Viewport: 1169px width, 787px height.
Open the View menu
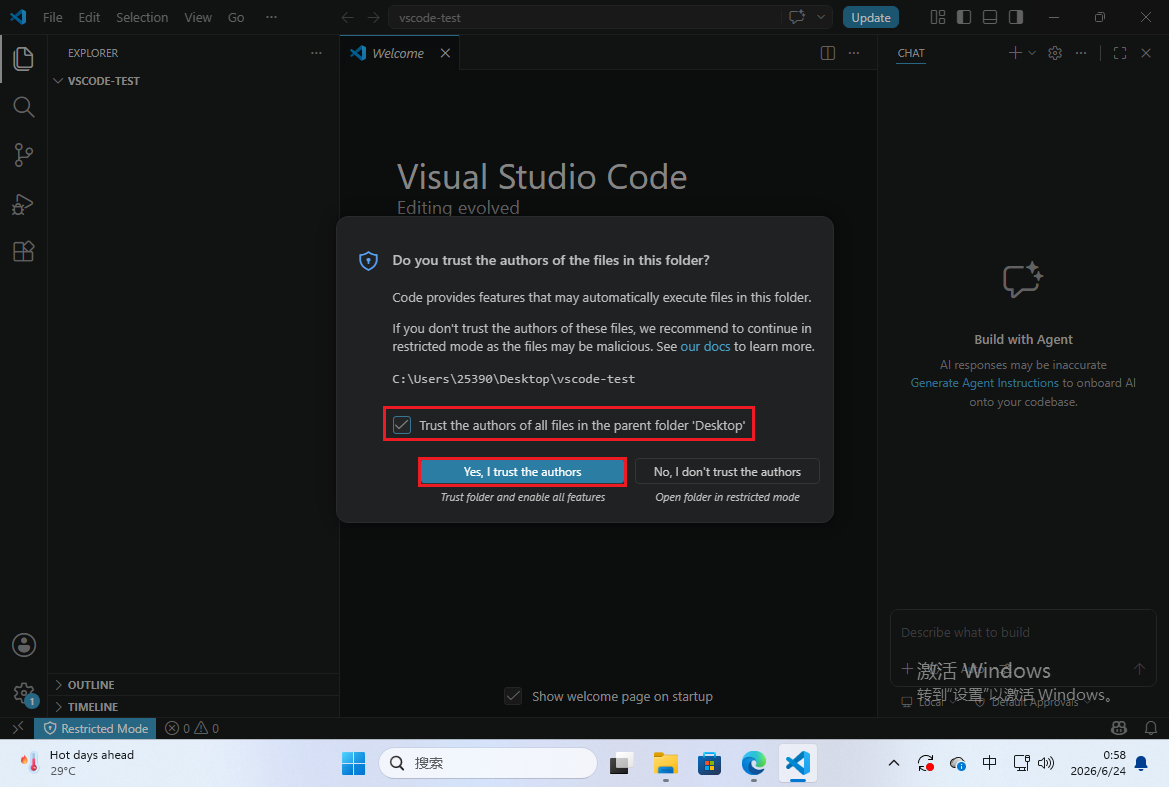click(198, 17)
